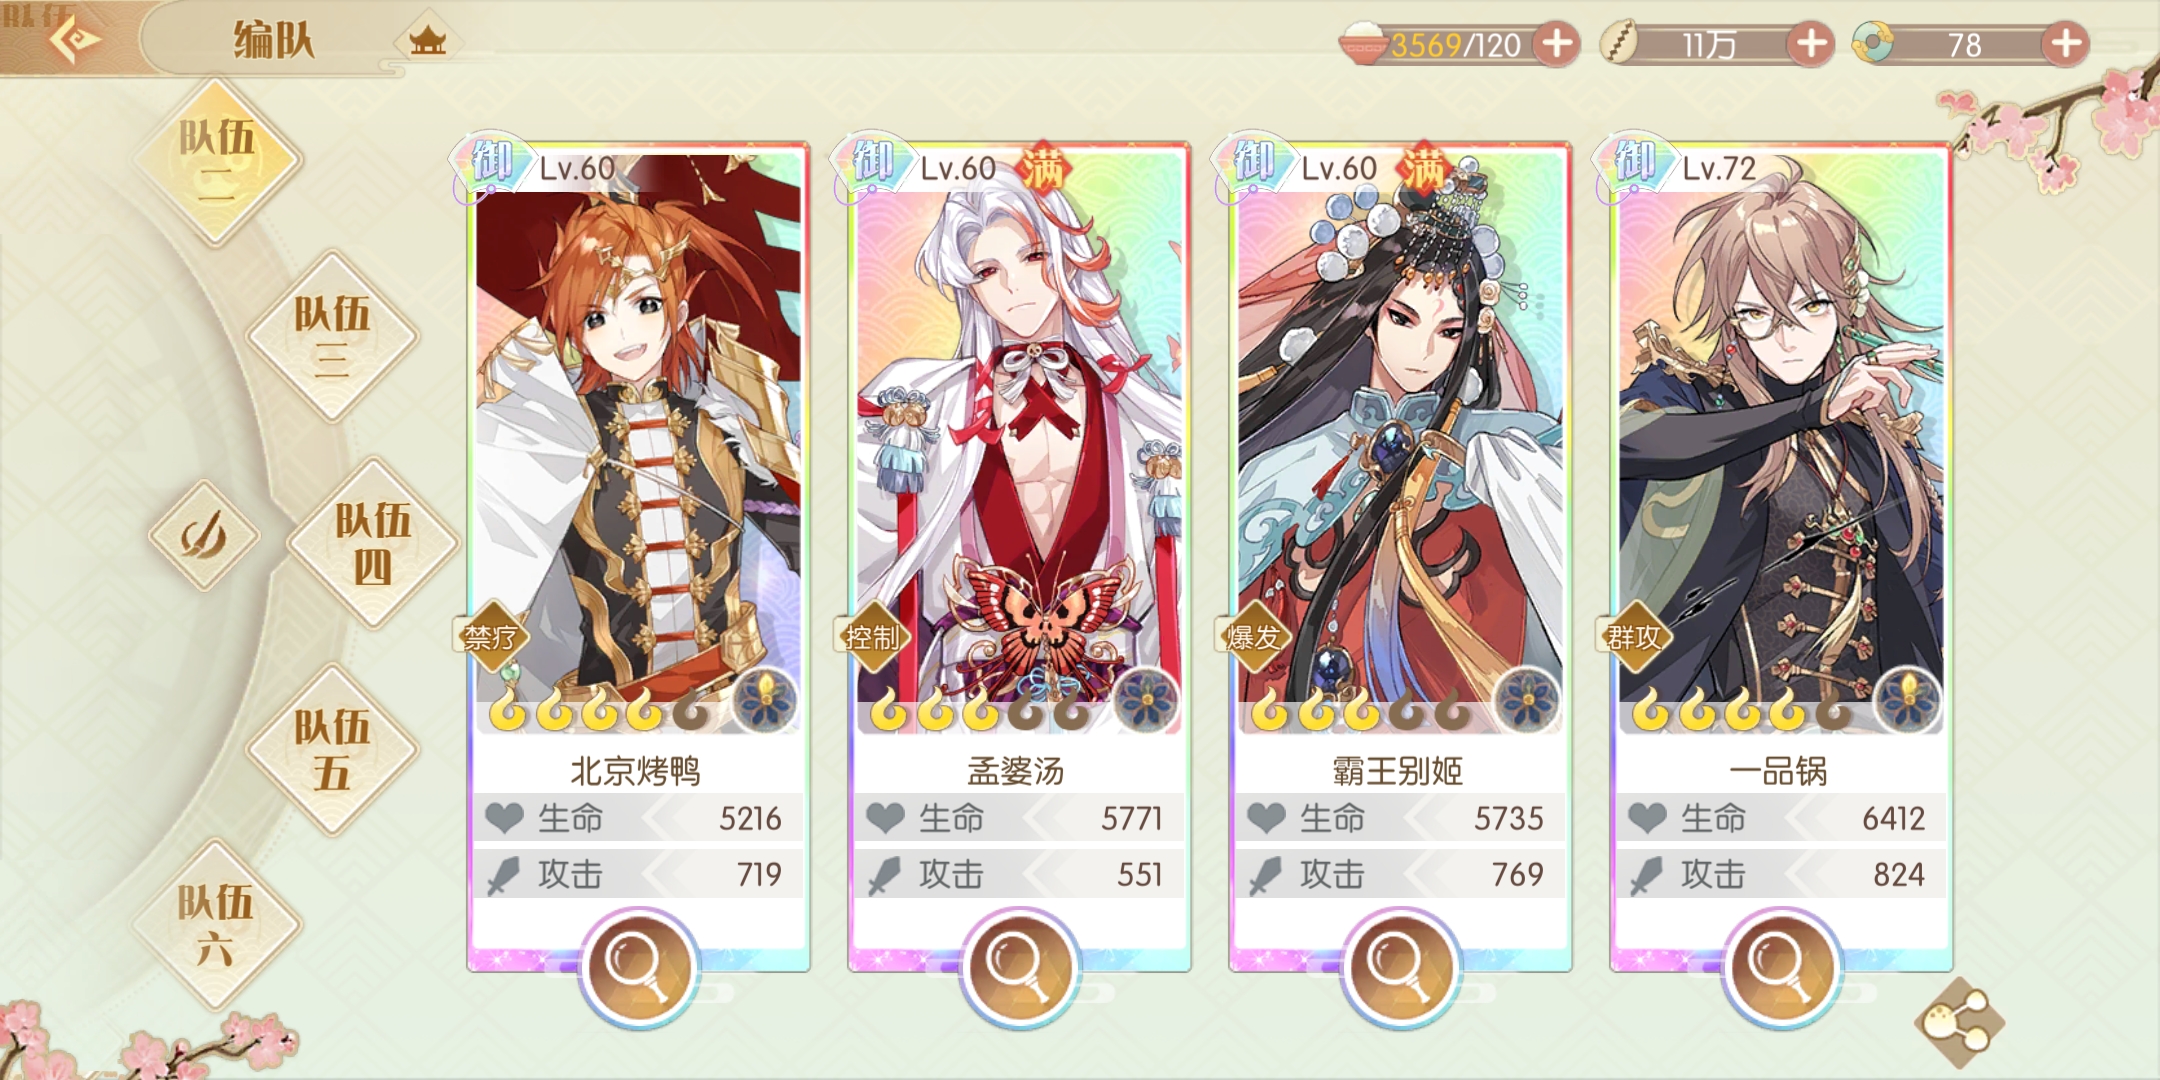Click the share icon in bottom corner
Viewport: 2160px width, 1080px height.
[1960, 1022]
